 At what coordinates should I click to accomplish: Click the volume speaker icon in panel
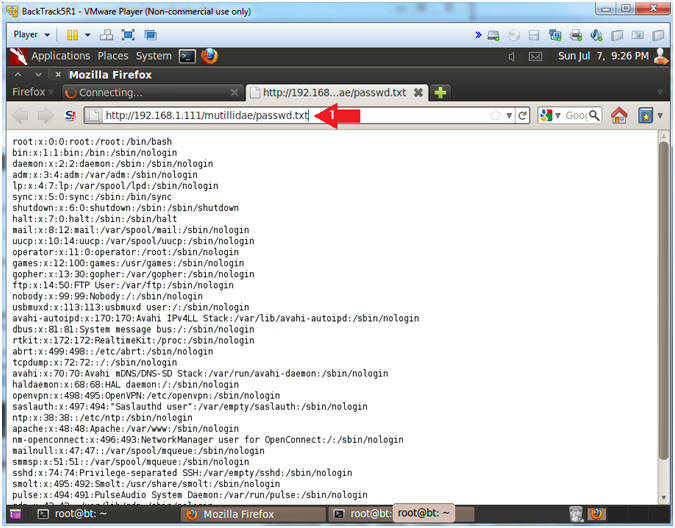coord(511,56)
